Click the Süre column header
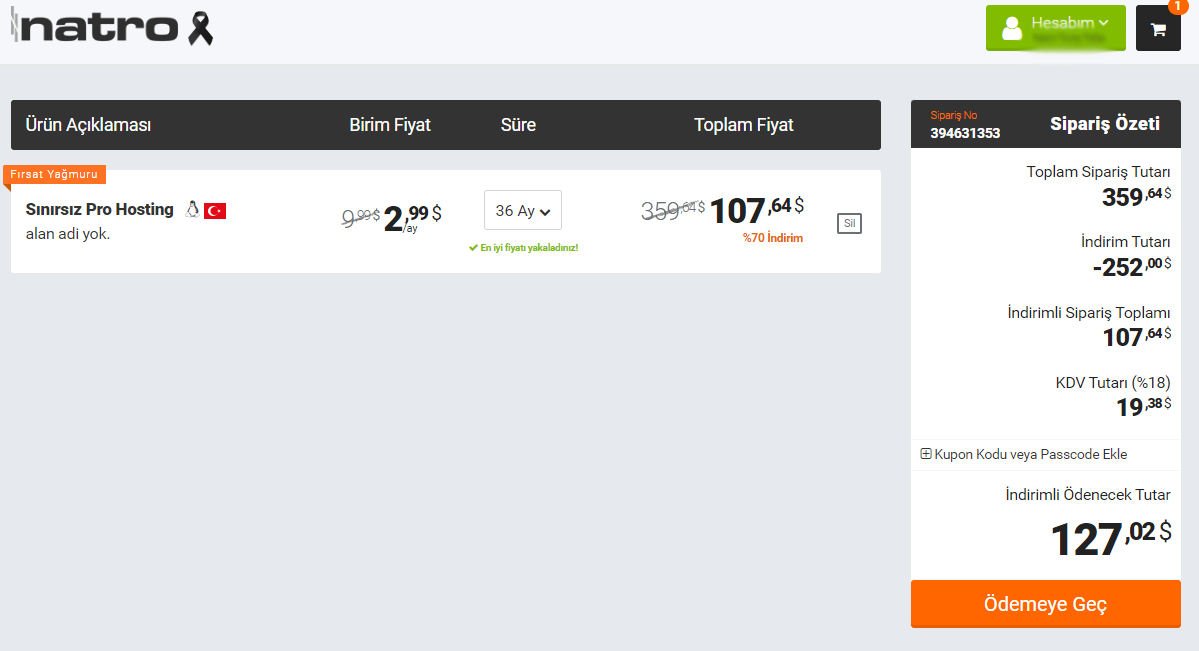 tap(518, 125)
